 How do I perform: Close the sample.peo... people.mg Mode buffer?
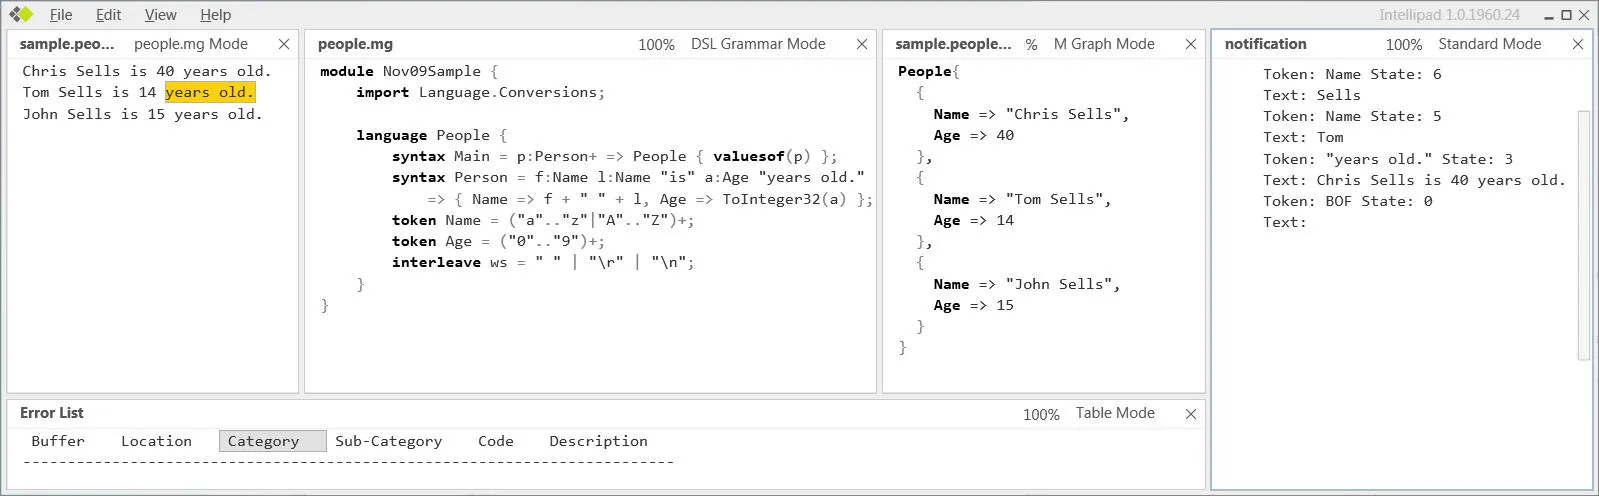click(284, 44)
